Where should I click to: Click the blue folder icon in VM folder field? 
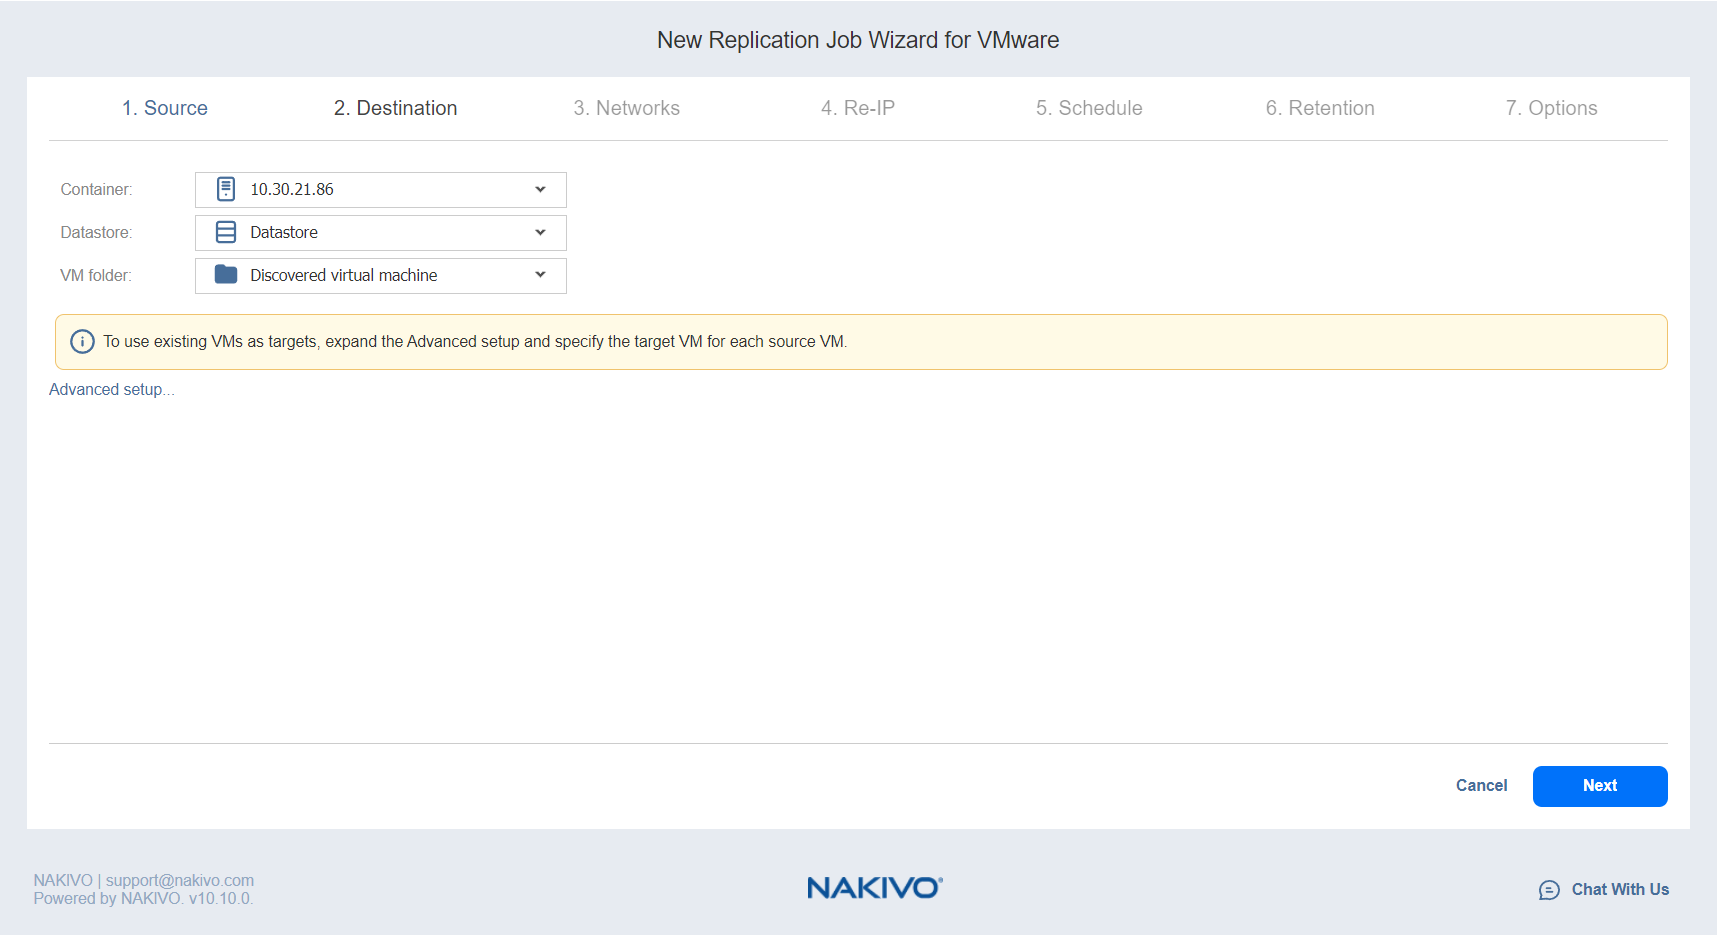(226, 275)
